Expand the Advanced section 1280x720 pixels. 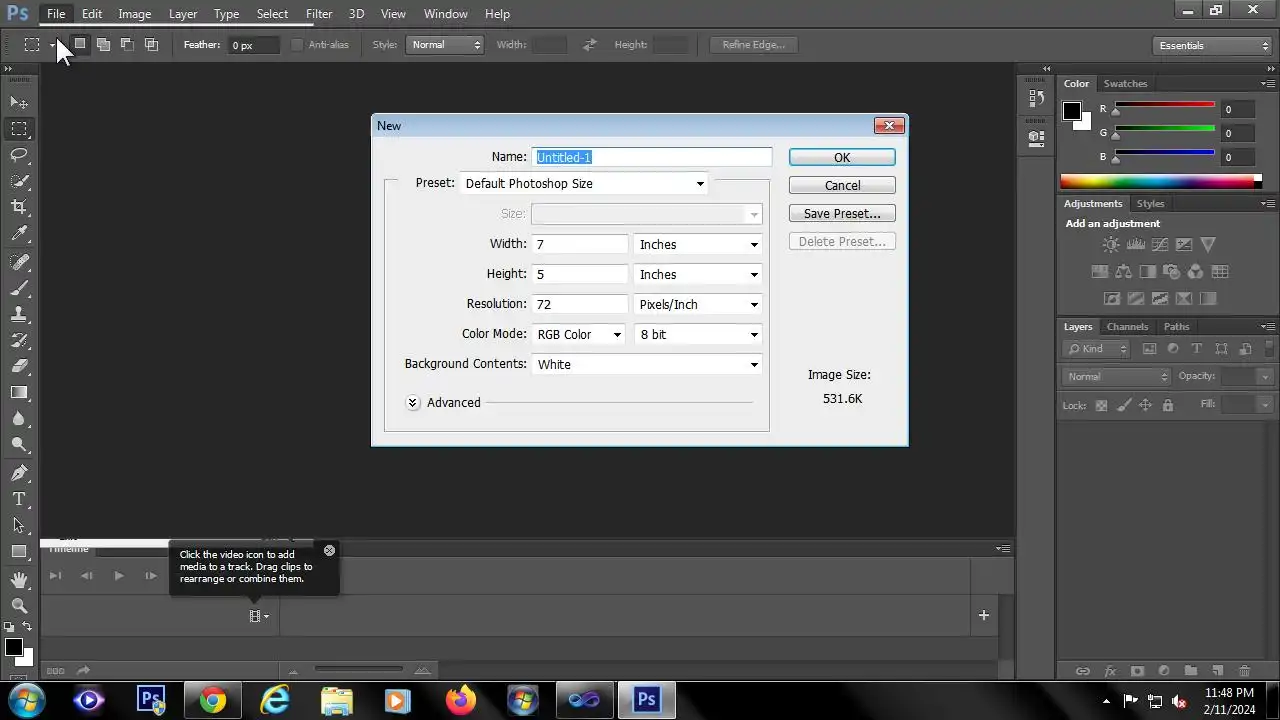click(413, 403)
